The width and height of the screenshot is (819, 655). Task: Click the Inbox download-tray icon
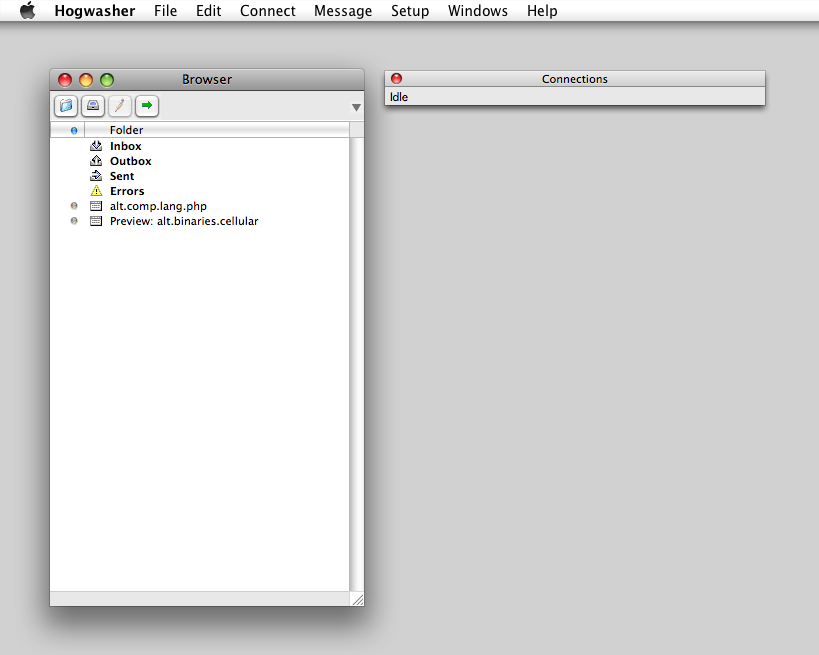96,146
